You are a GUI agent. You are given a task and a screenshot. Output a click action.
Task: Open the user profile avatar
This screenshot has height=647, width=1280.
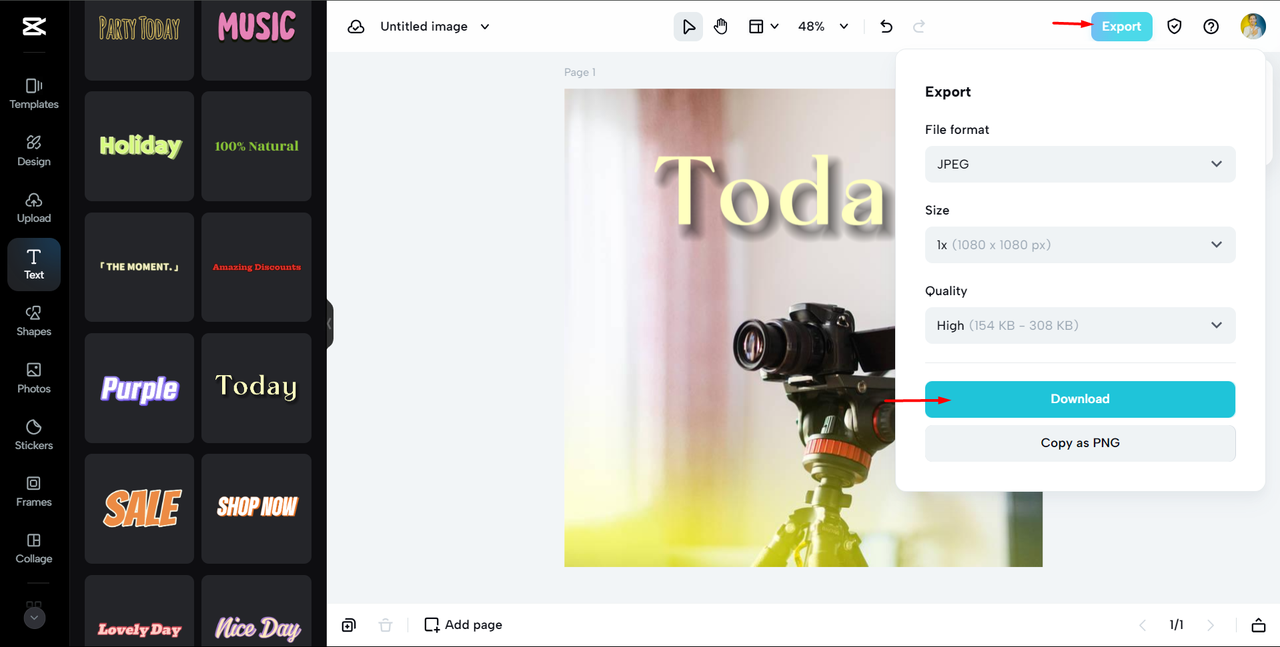(1253, 27)
